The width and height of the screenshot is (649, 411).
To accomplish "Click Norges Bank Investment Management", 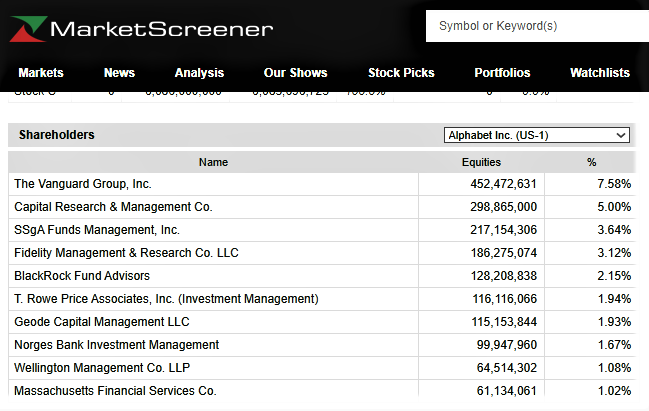I will [116, 345].
